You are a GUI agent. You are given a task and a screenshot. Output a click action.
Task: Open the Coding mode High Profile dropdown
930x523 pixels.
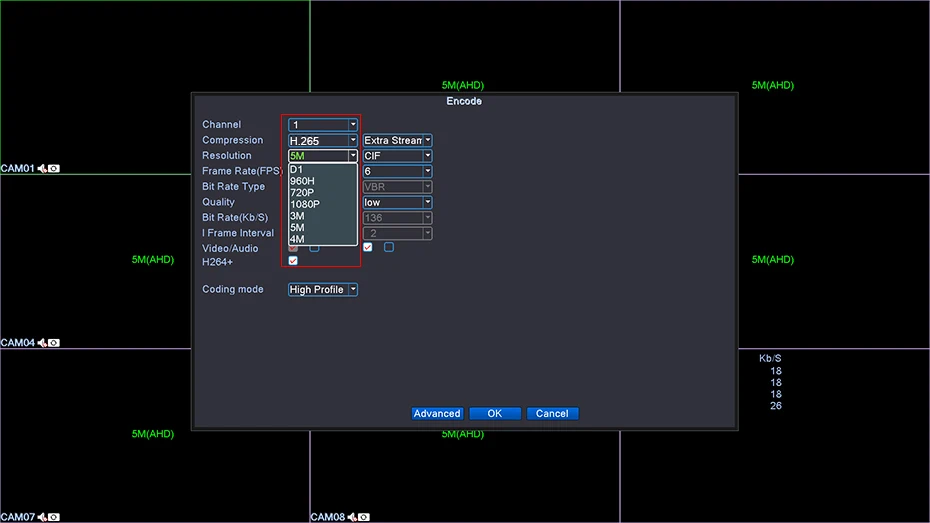click(323, 289)
